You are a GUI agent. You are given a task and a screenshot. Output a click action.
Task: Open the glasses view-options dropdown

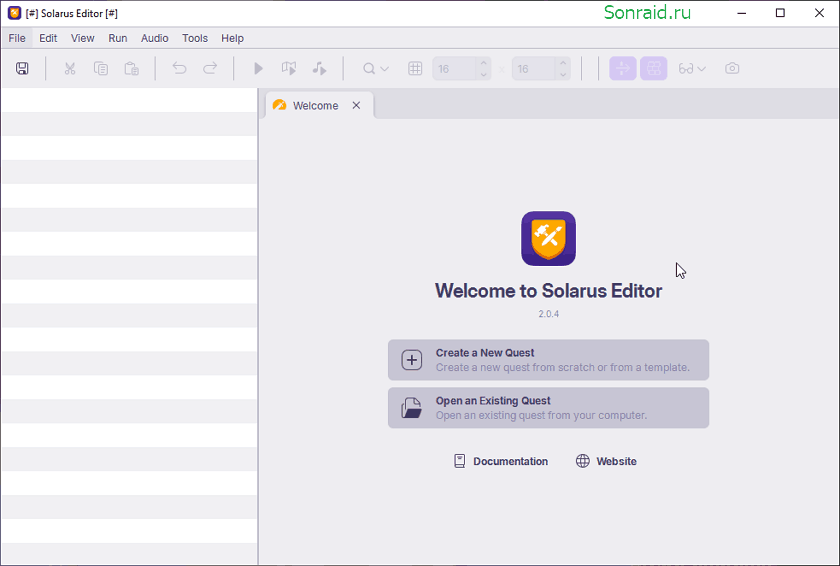click(x=692, y=69)
